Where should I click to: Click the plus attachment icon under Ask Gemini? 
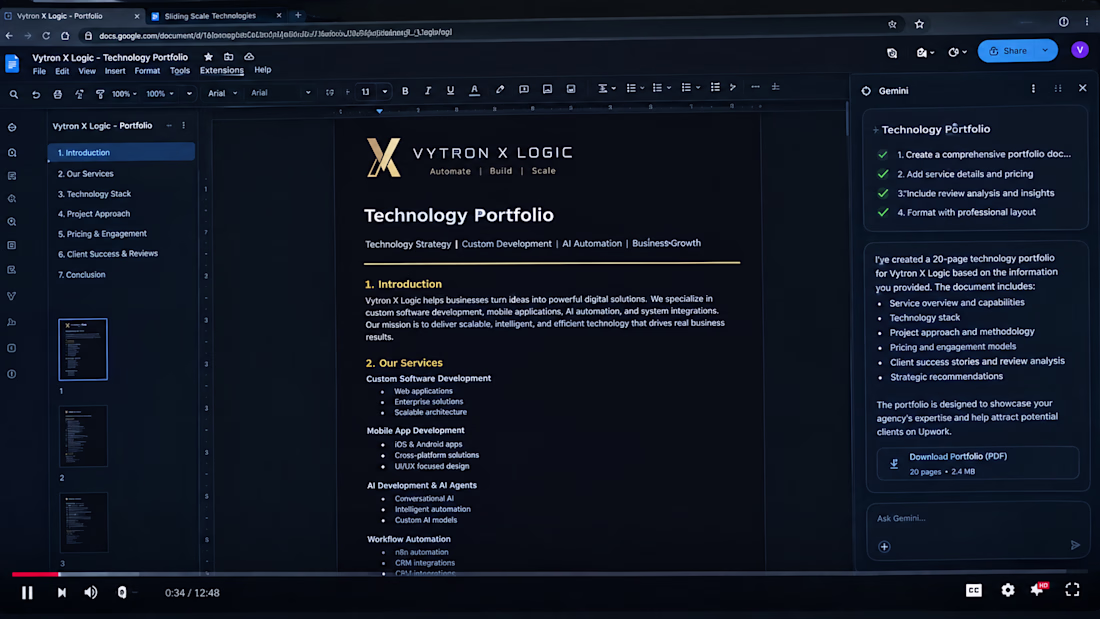point(884,547)
